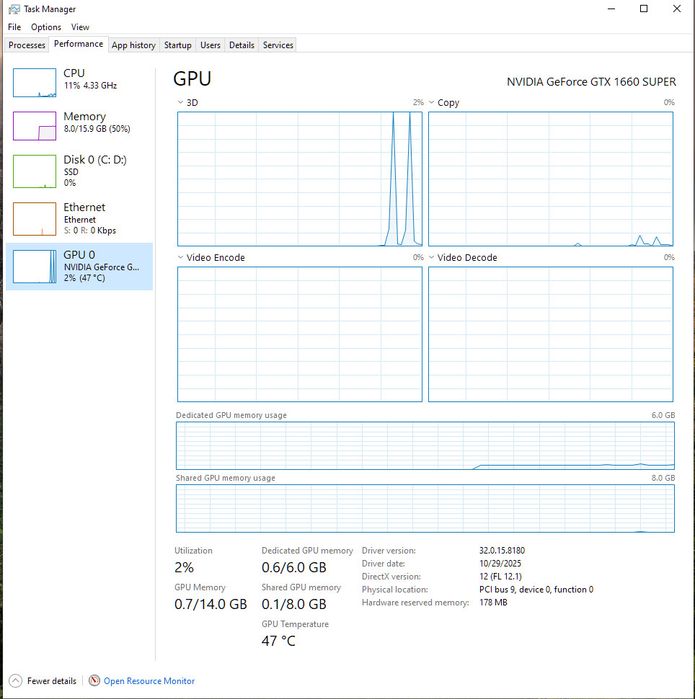The width and height of the screenshot is (695, 699).
Task: Click the 0.7/14.0 GB GPU Memory value
Action: pos(210,604)
